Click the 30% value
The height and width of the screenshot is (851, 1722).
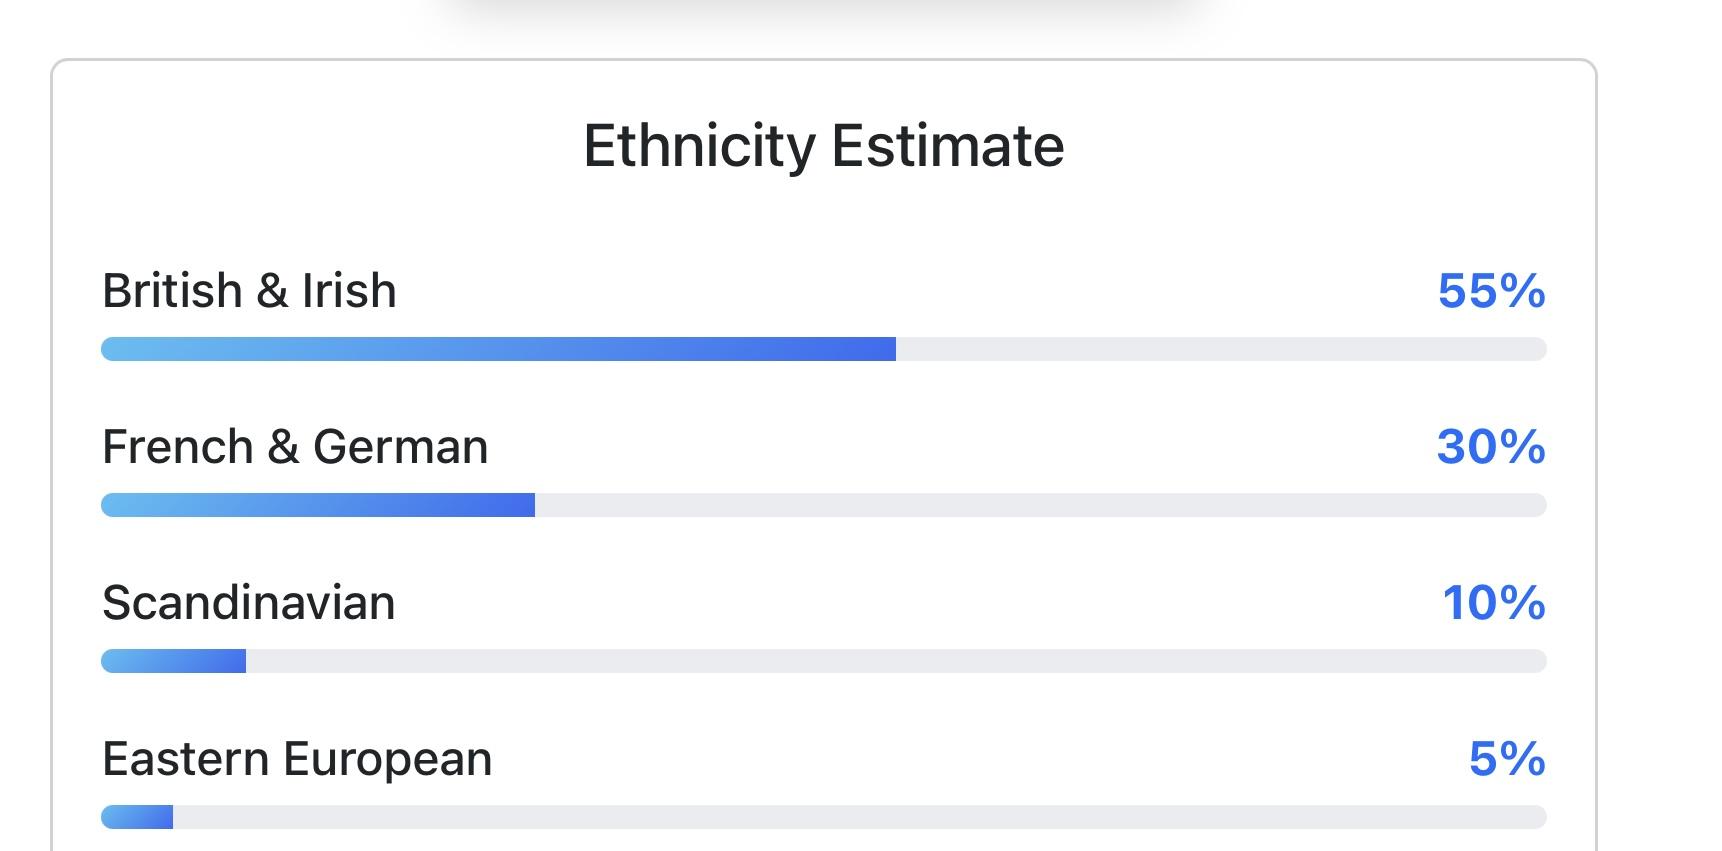[x=1491, y=447]
